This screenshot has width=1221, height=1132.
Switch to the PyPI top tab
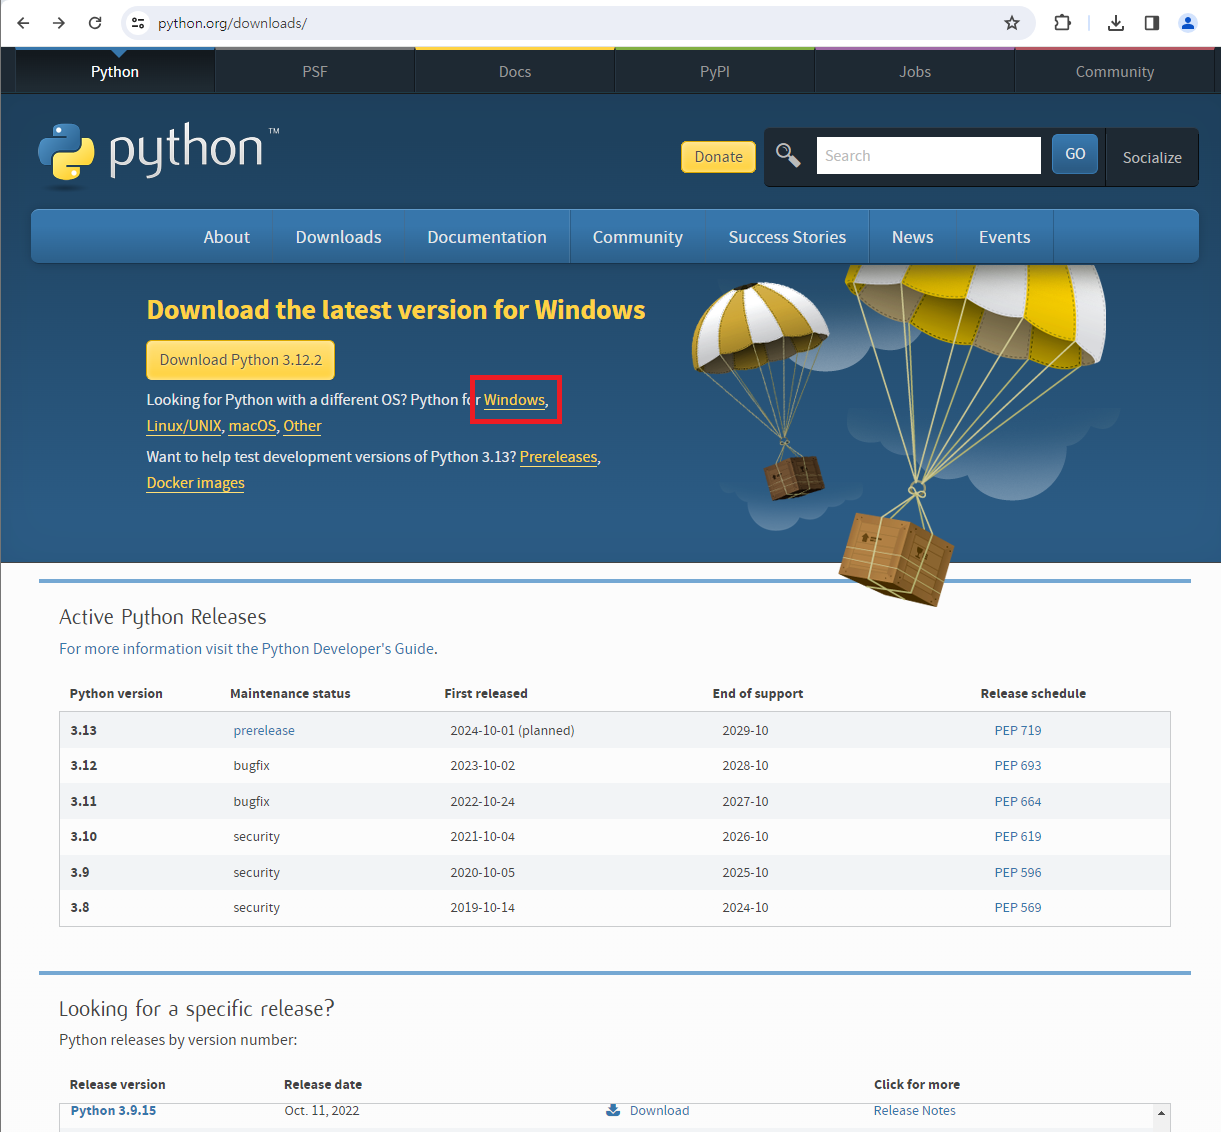[715, 72]
